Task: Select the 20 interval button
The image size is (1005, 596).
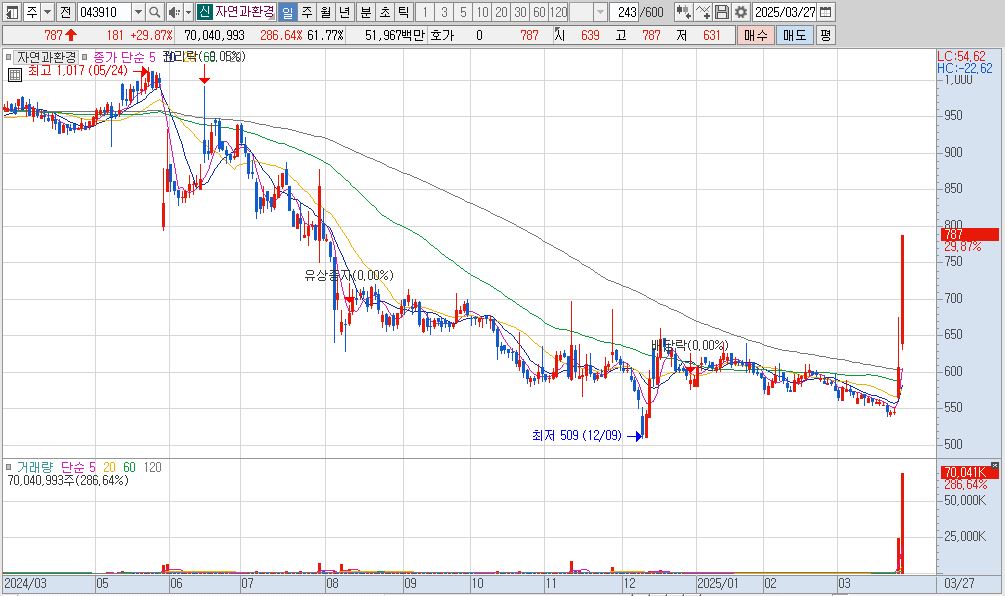Action: tap(501, 12)
